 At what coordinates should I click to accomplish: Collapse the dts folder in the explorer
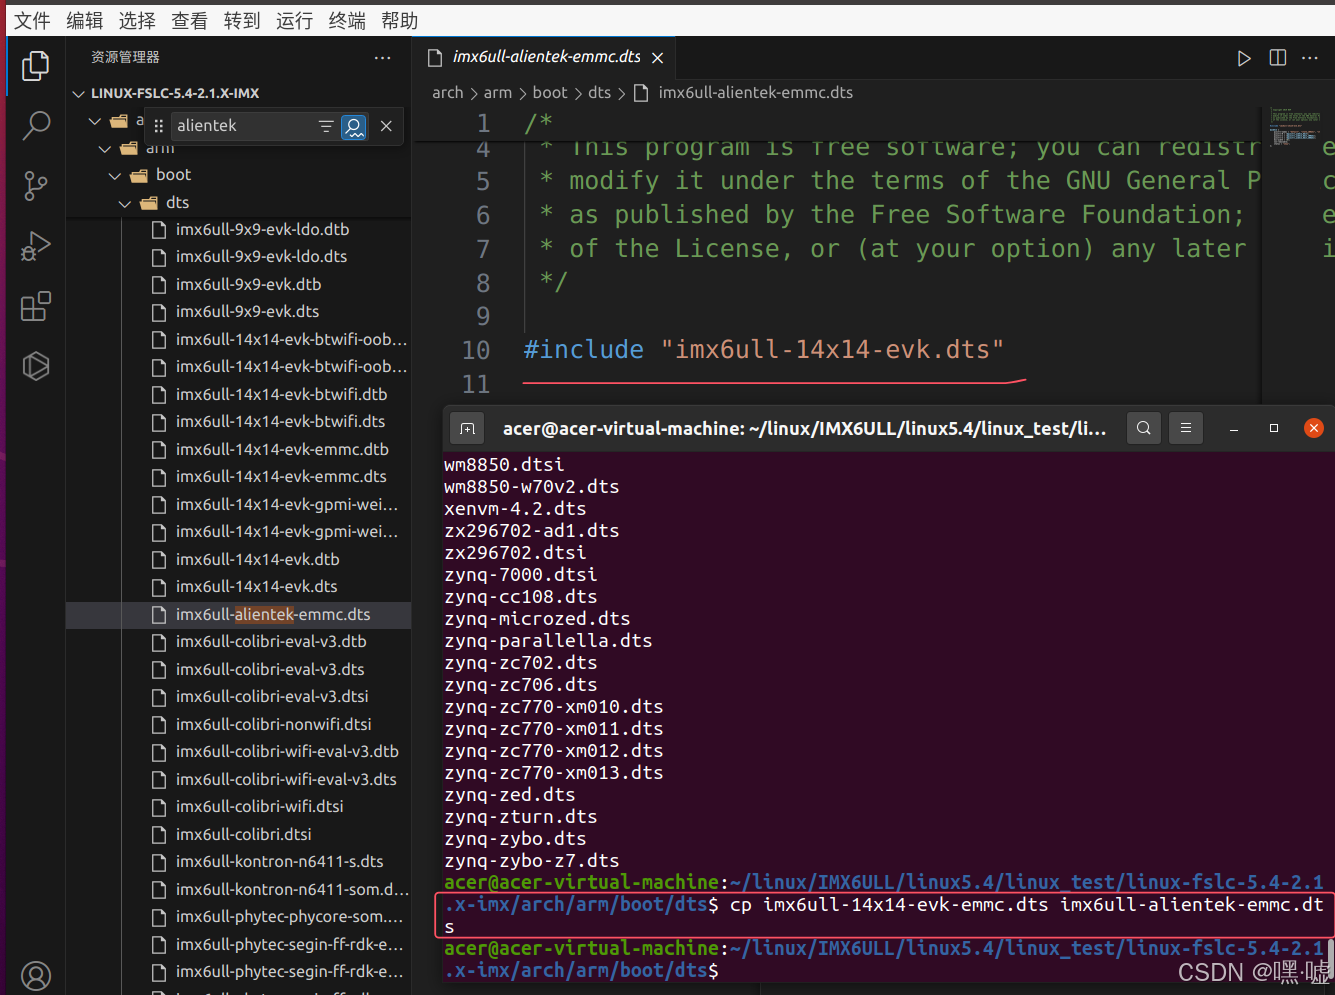(x=125, y=202)
